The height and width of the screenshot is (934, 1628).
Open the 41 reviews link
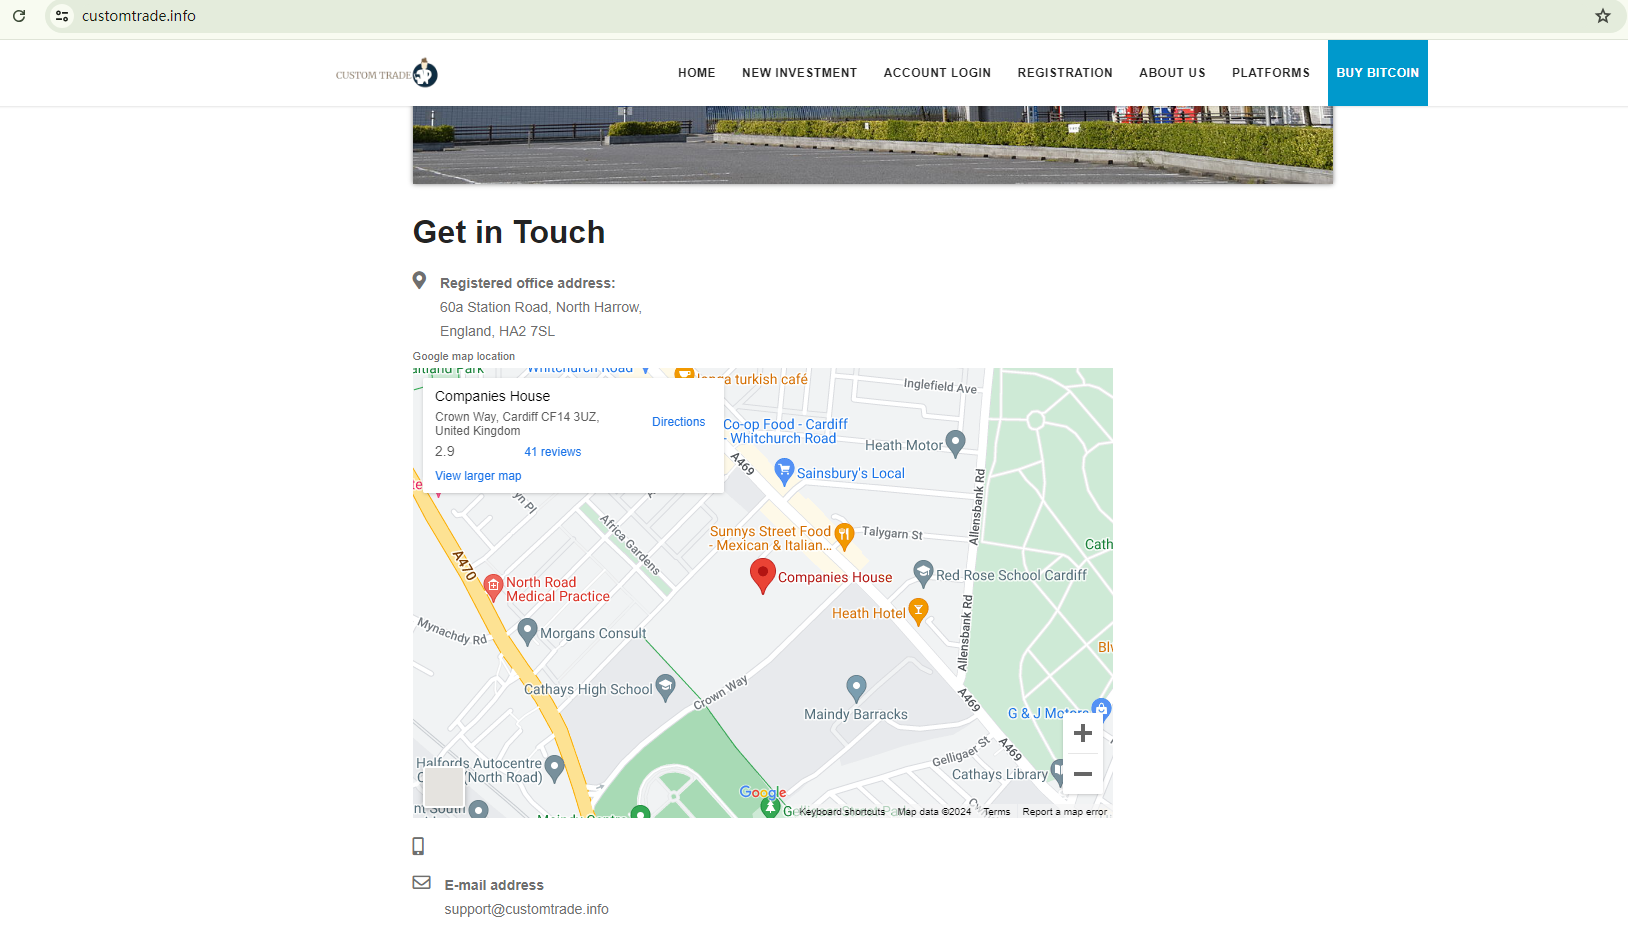pos(553,452)
